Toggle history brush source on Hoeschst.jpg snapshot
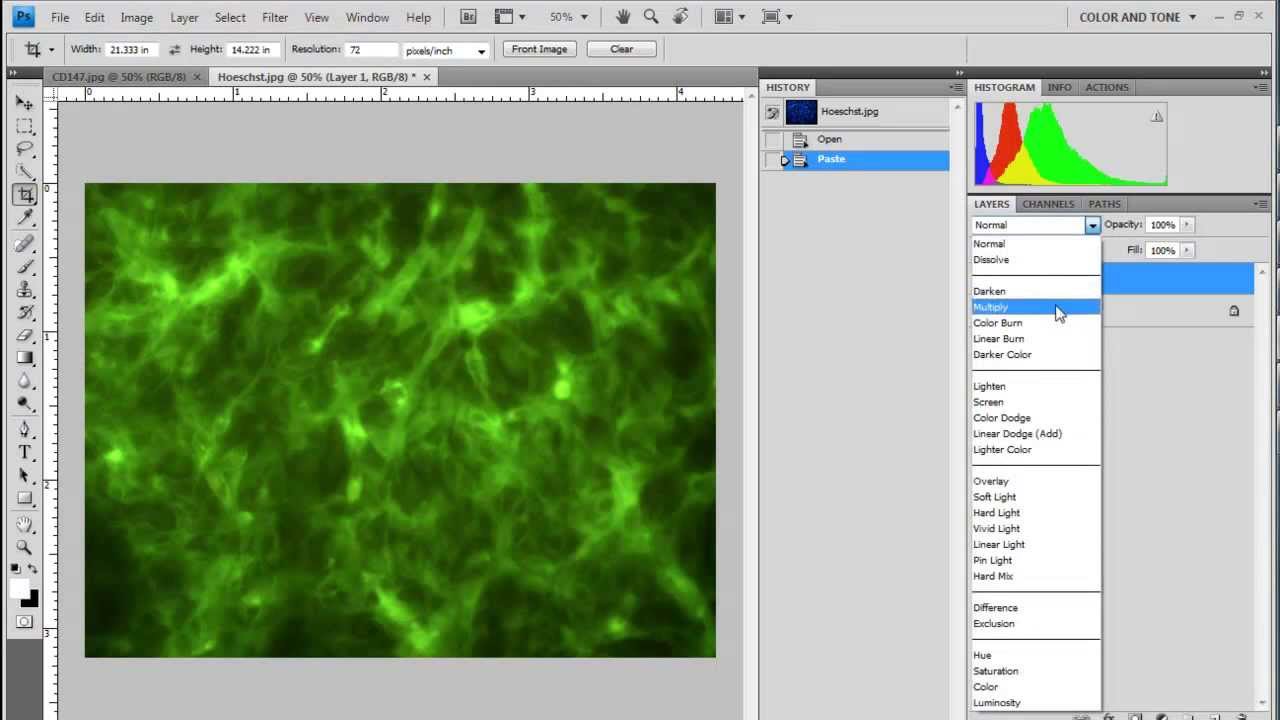Image resolution: width=1280 pixels, height=720 pixels. (773, 113)
